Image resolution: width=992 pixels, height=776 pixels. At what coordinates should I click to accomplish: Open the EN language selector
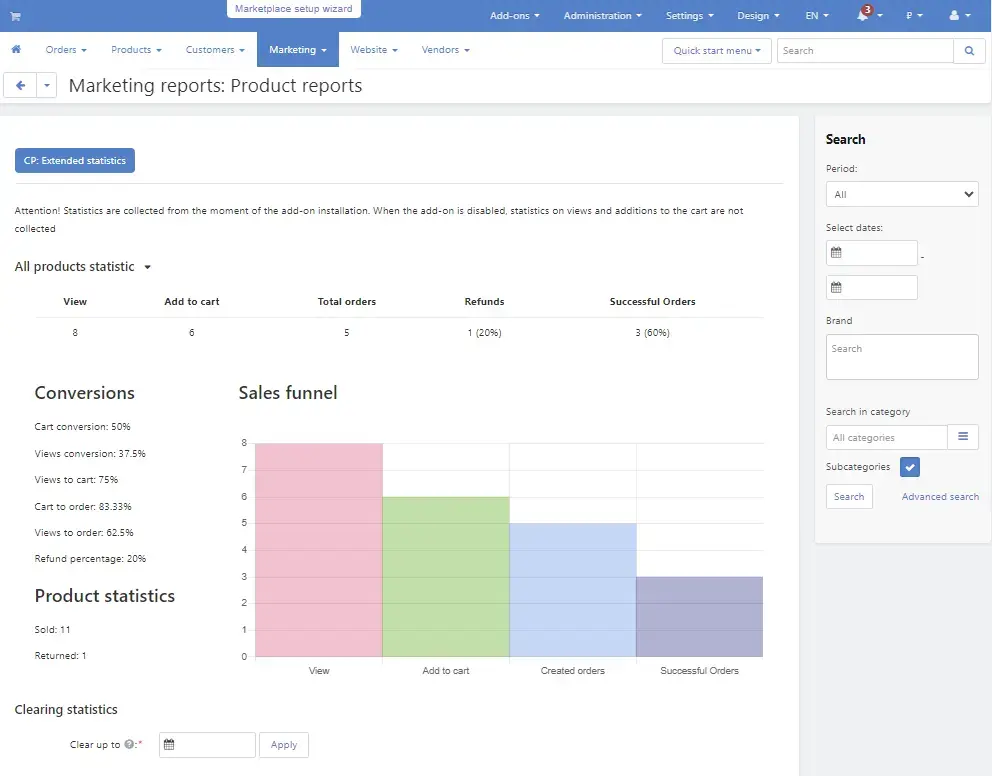tap(816, 16)
